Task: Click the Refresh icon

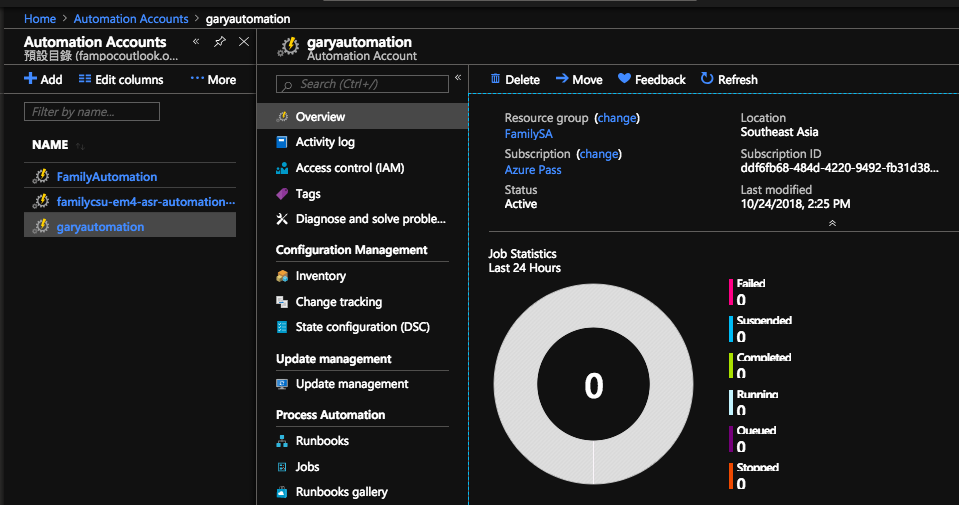Action: point(707,78)
